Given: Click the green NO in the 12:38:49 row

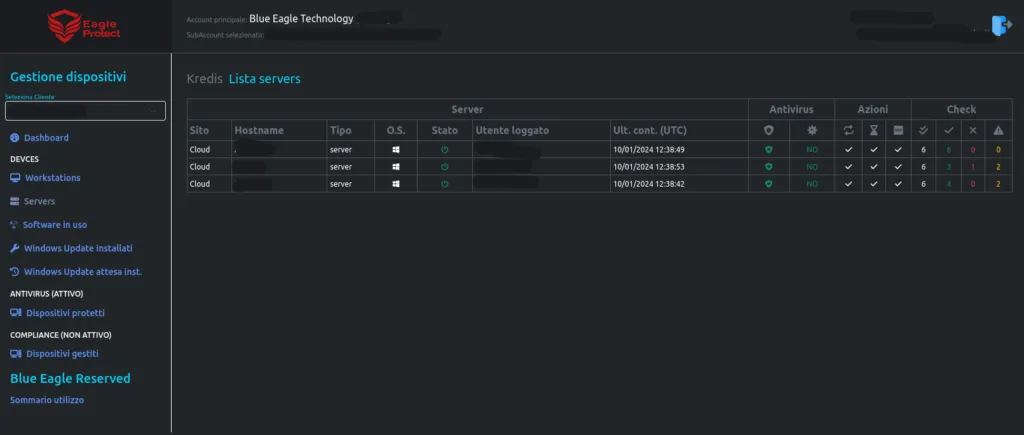Looking at the screenshot, I should point(812,150).
